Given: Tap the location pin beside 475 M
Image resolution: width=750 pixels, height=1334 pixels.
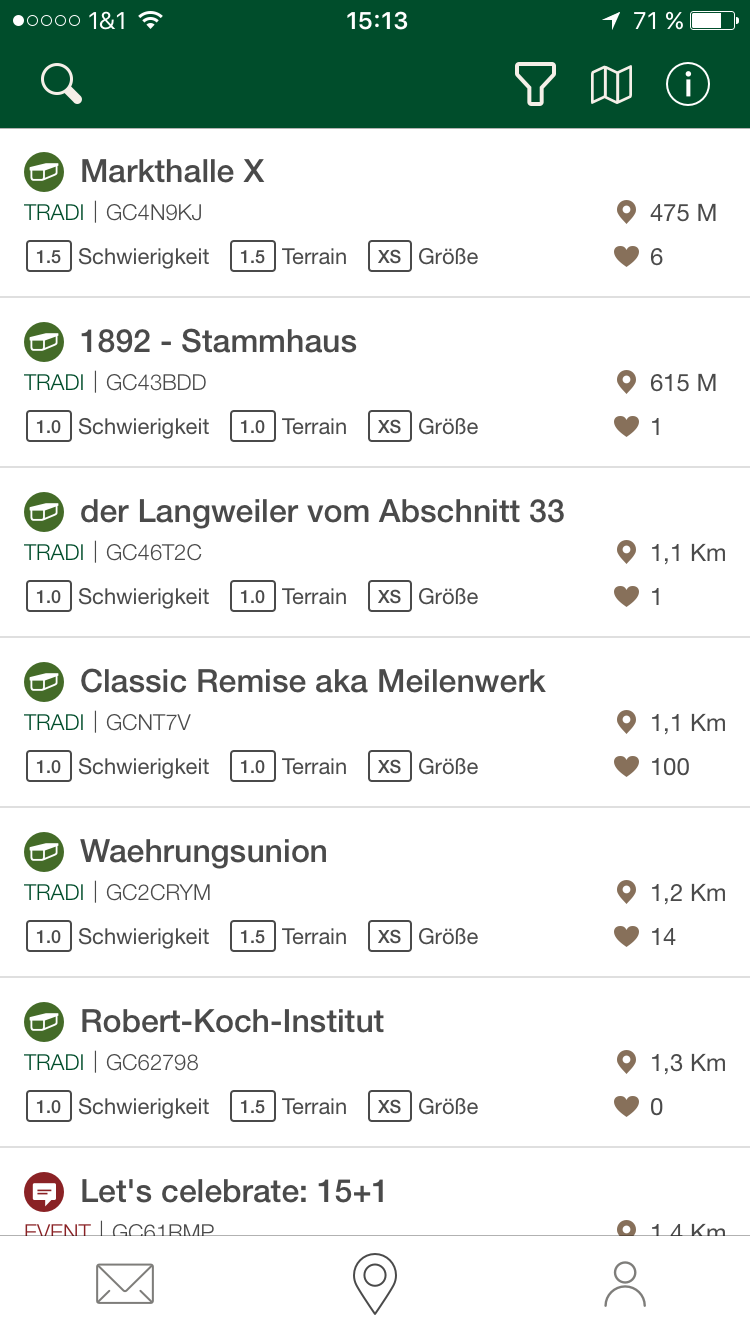Looking at the screenshot, I should coord(627,212).
